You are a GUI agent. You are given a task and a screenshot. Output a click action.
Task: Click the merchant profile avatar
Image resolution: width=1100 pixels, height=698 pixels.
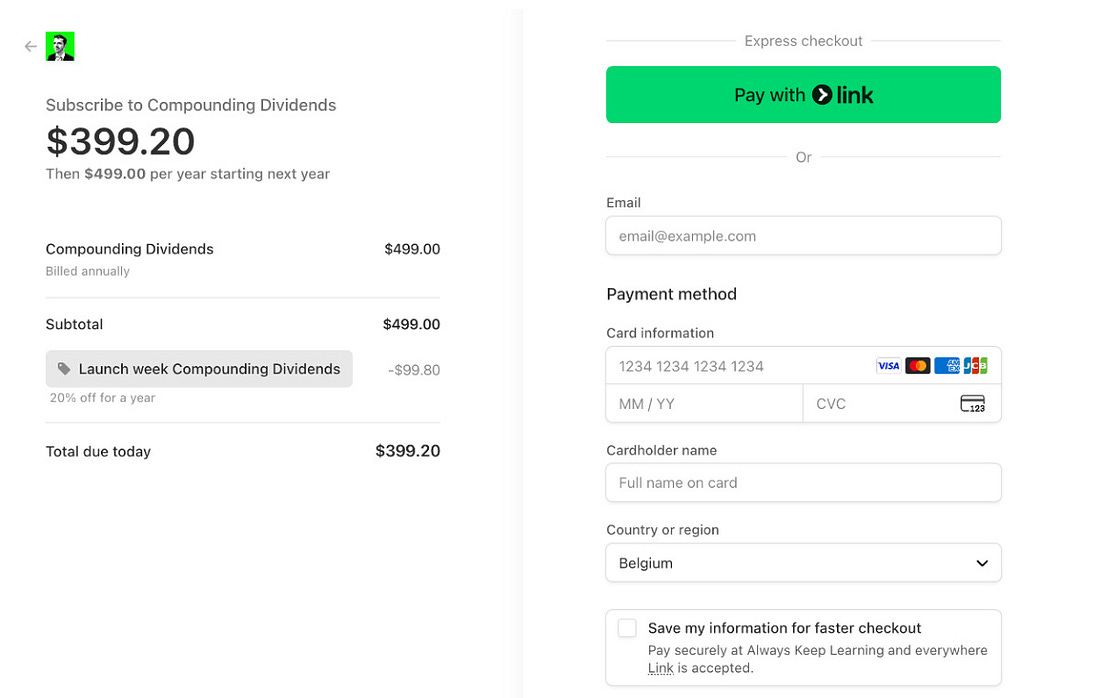point(60,46)
